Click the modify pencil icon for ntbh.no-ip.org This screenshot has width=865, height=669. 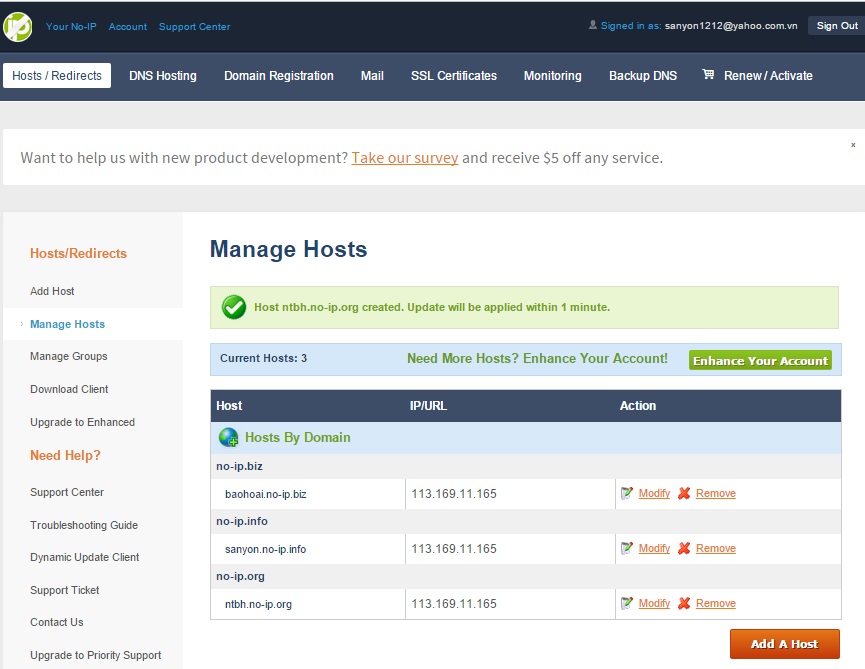(627, 603)
